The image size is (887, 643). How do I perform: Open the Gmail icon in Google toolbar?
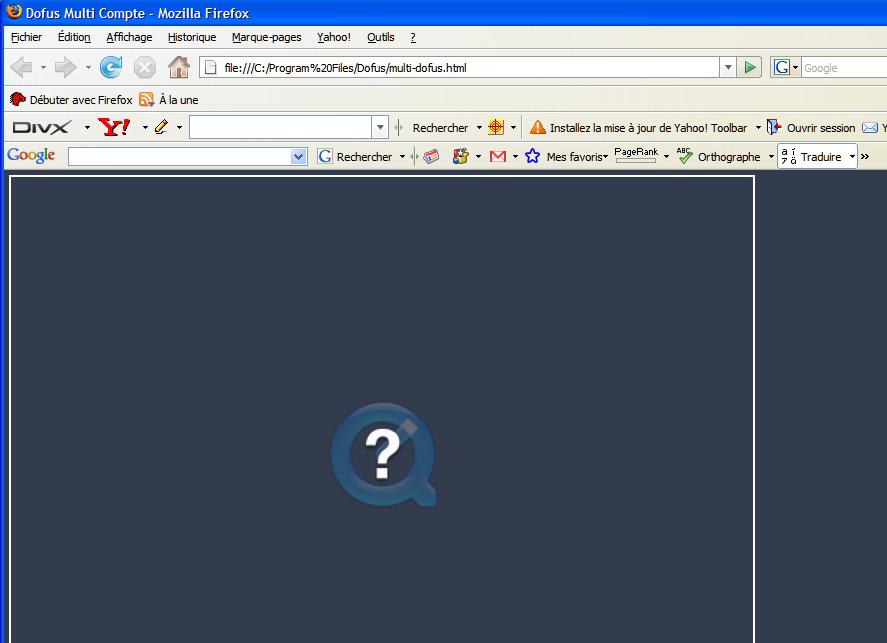[x=497, y=157]
